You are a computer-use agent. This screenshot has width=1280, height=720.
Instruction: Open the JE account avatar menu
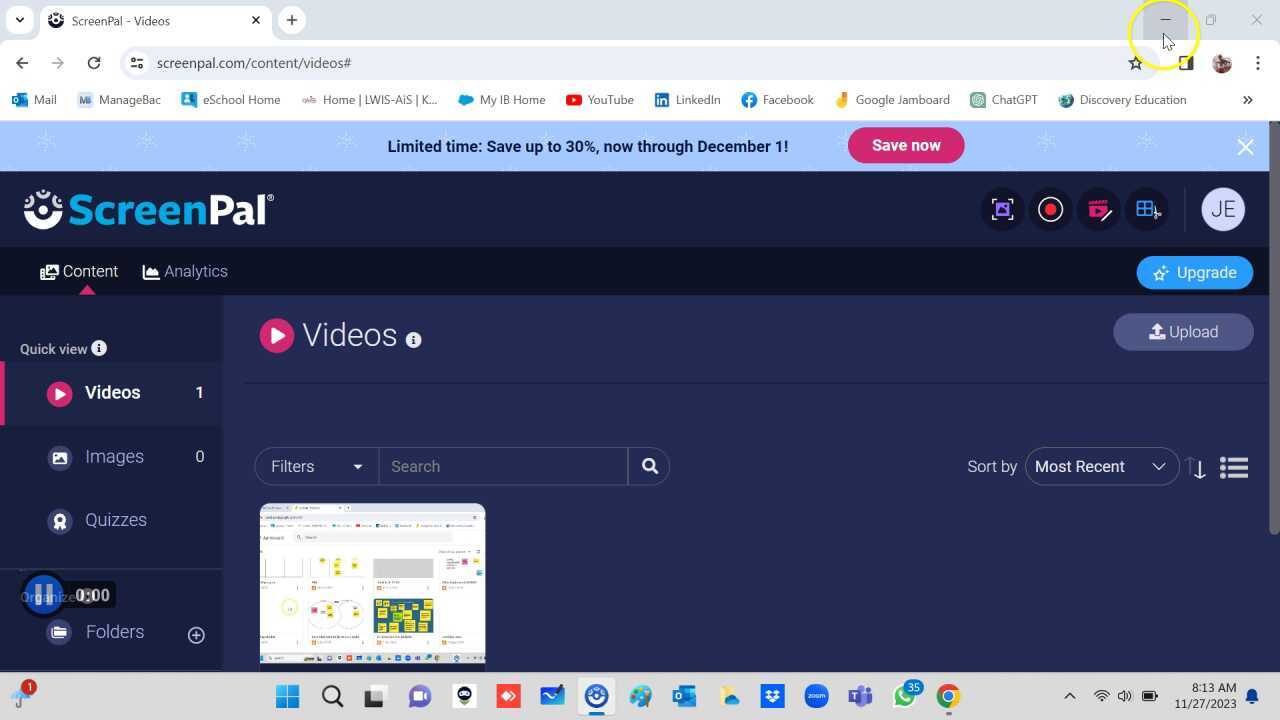(x=1223, y=209)
